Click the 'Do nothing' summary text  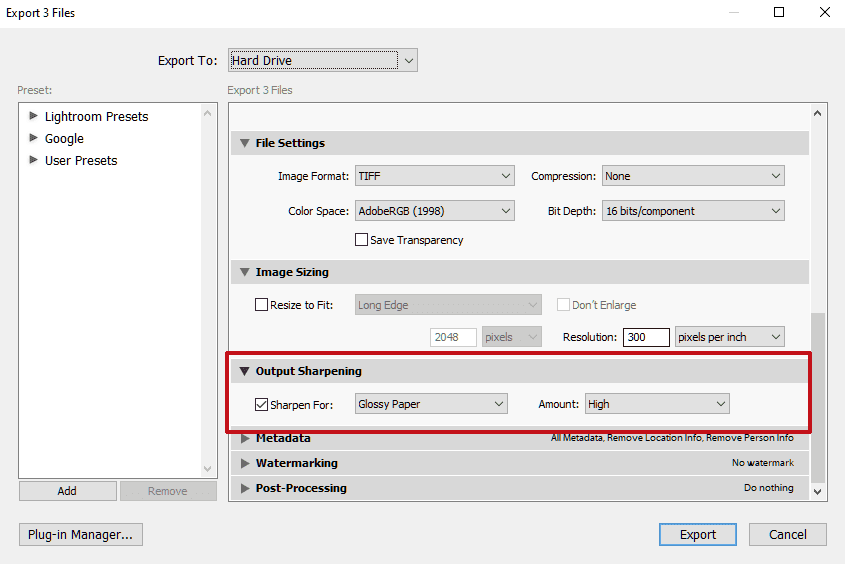coord(768,488)
